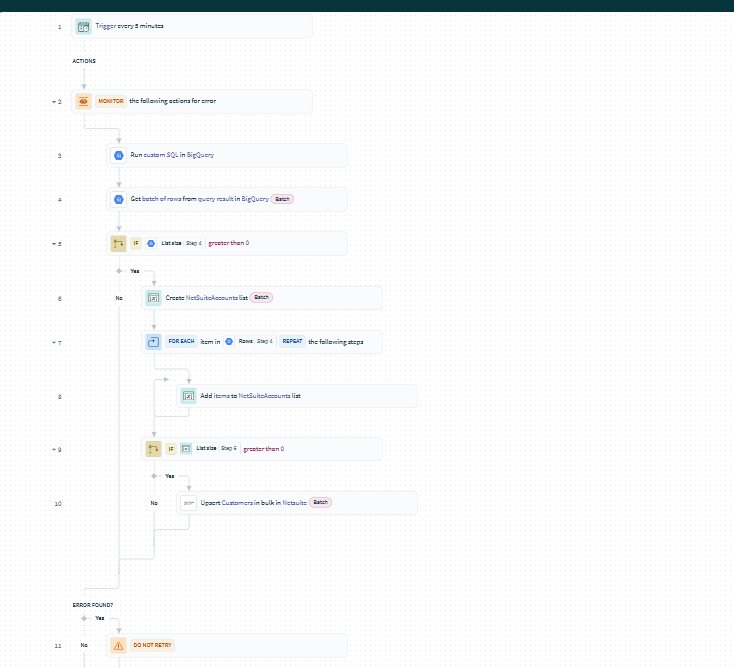Click the IF branch icon in step 9

[153, 449]
